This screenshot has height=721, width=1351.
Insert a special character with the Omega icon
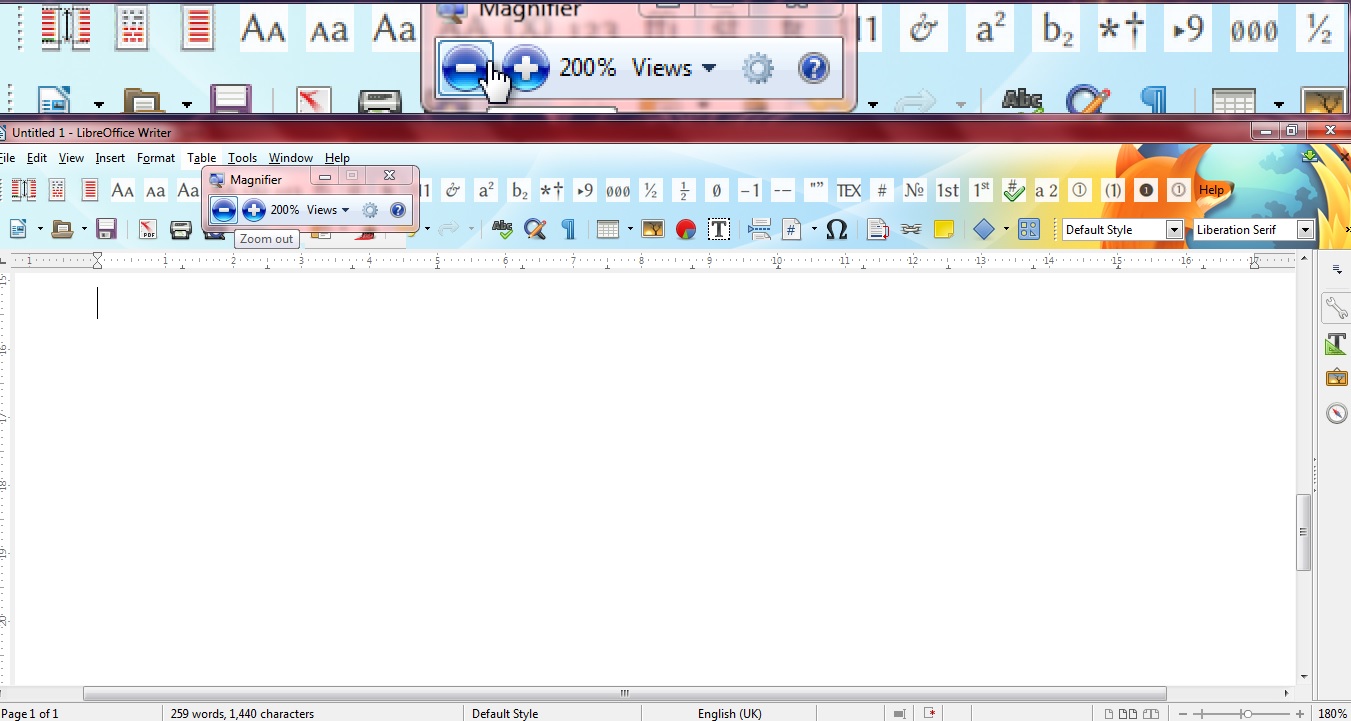coord(837,229)
